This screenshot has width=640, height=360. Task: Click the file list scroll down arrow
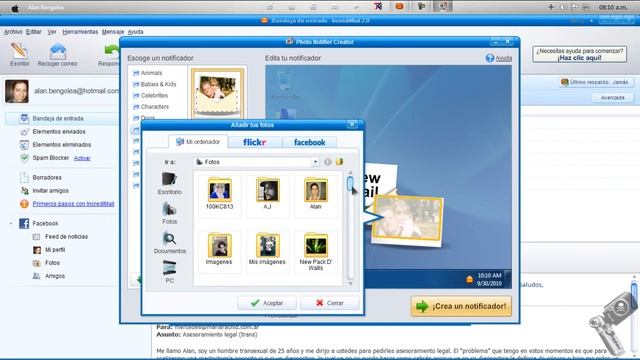coord(350,283)
